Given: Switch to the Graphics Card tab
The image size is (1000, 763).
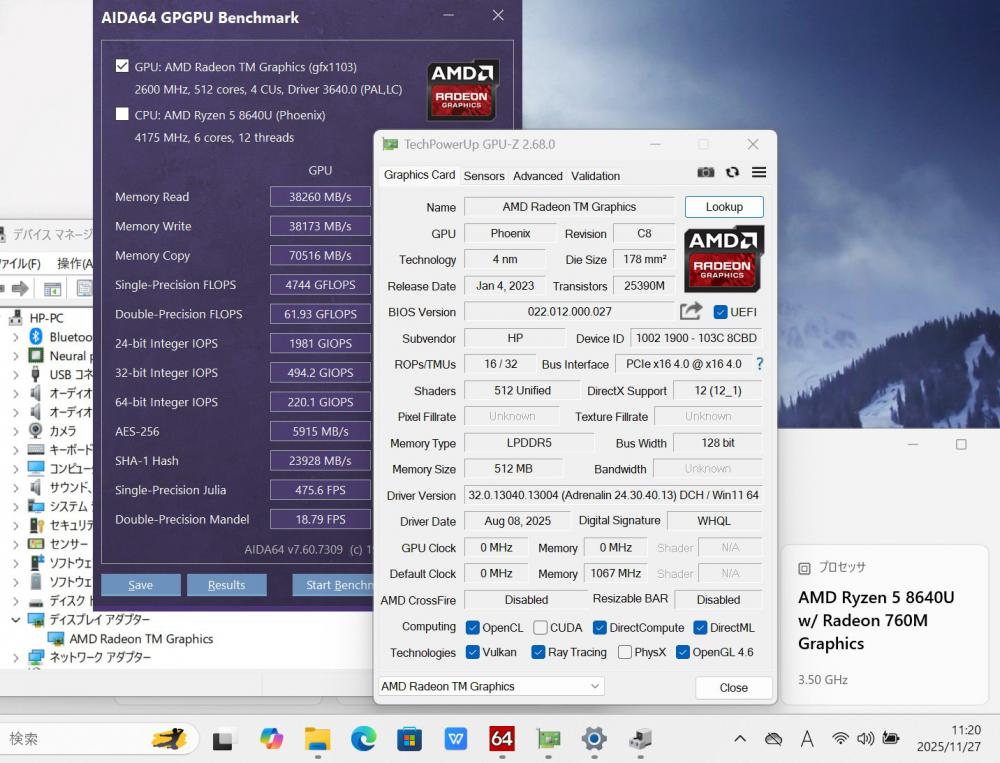Looking at the screenshot, I should click(419, 175).
